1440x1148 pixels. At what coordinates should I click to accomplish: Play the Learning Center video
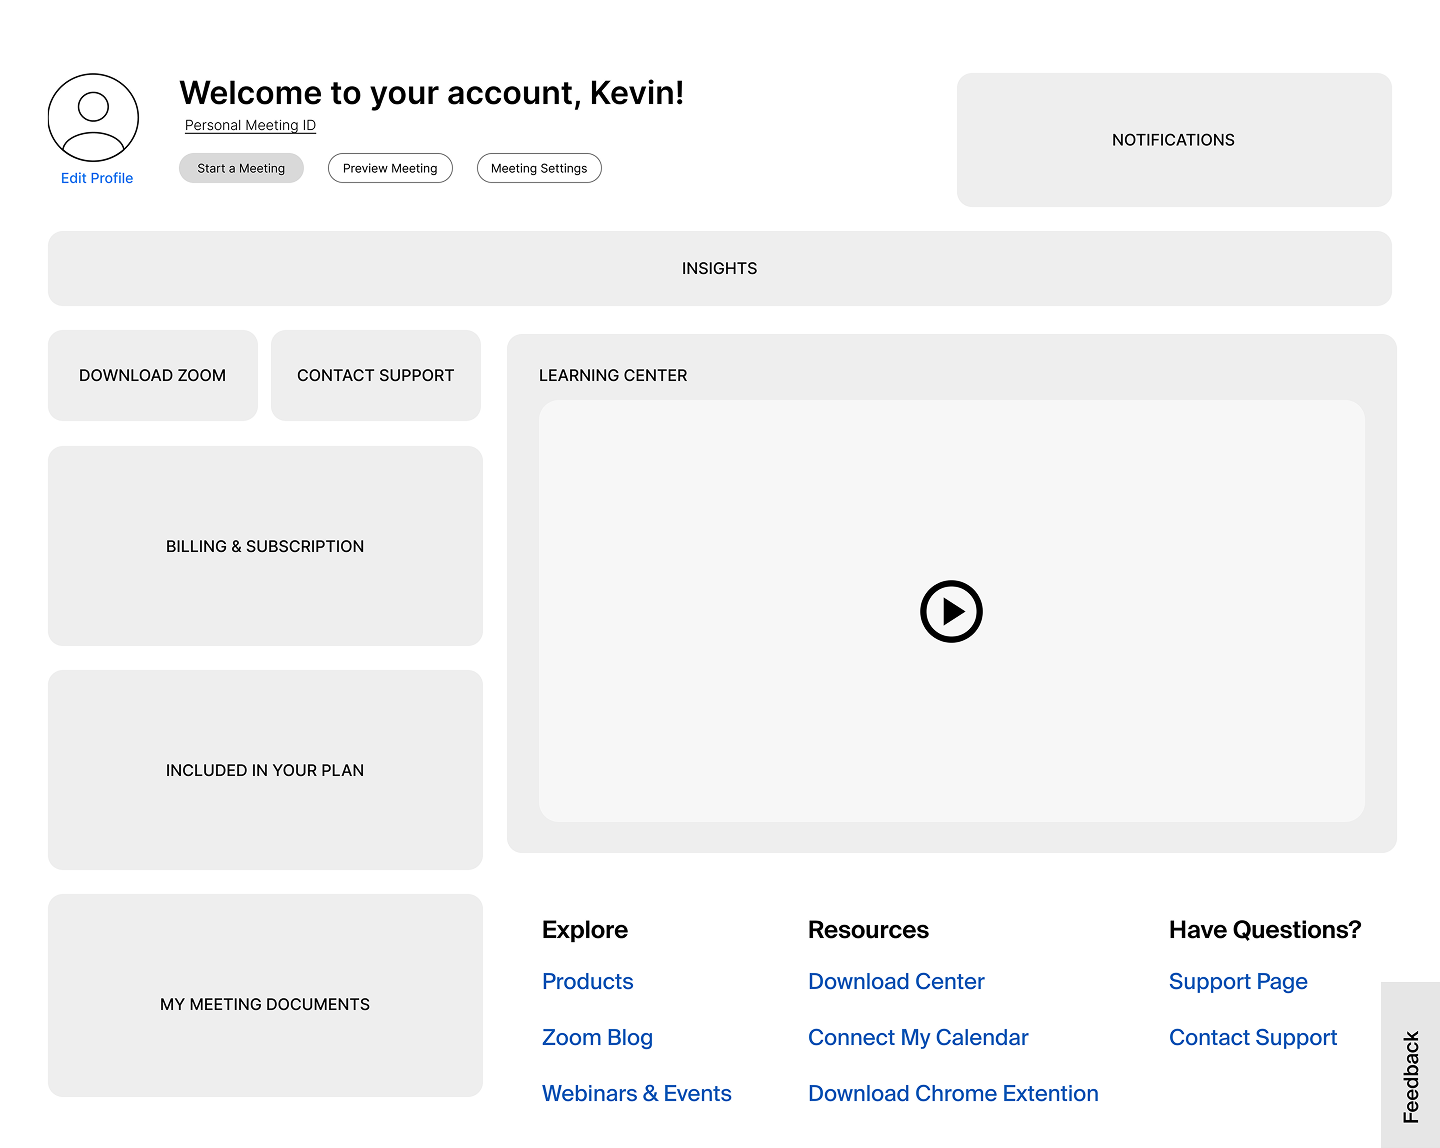pos(951,611)
